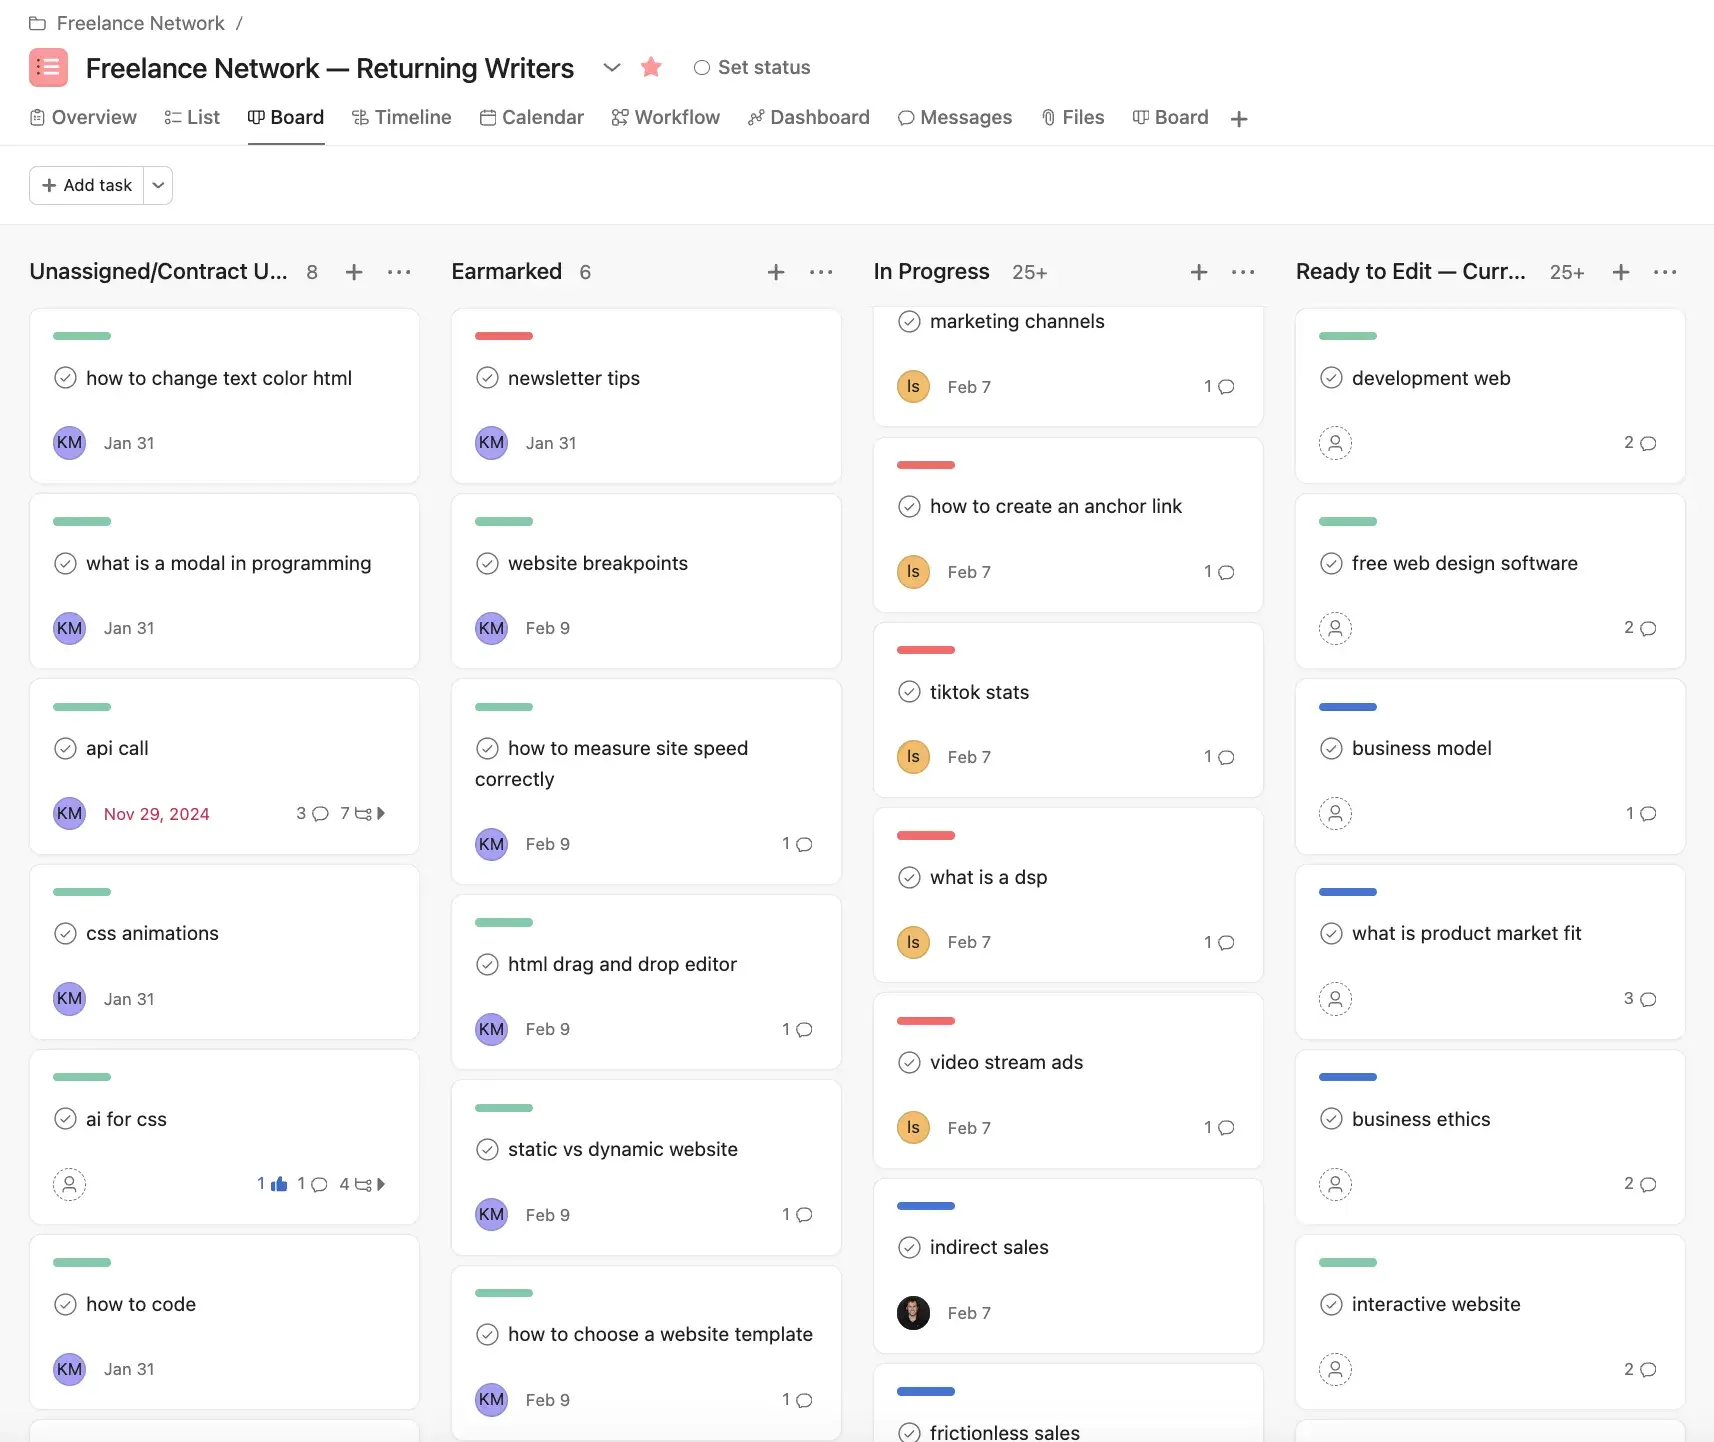Add a task to Earmarked column
This screenshot has height=1442, width=1714.
tap(775, 272)
